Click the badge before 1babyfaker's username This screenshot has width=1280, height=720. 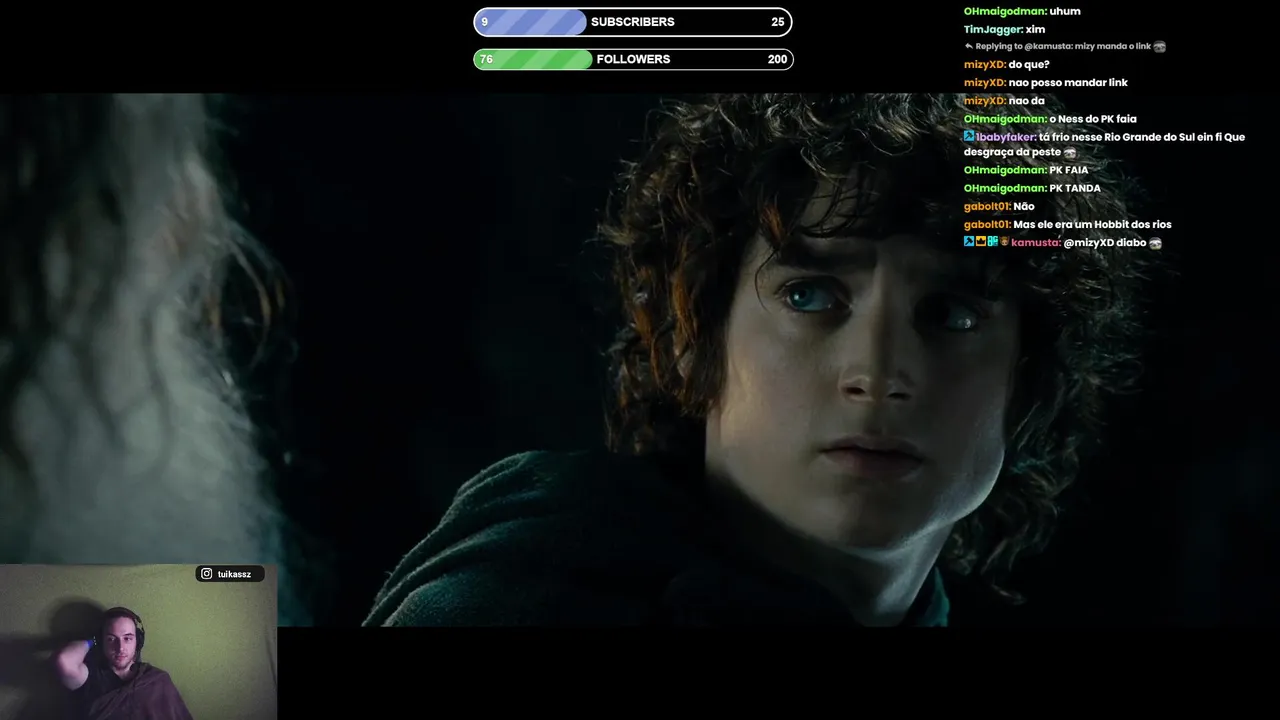click(969, 136)
